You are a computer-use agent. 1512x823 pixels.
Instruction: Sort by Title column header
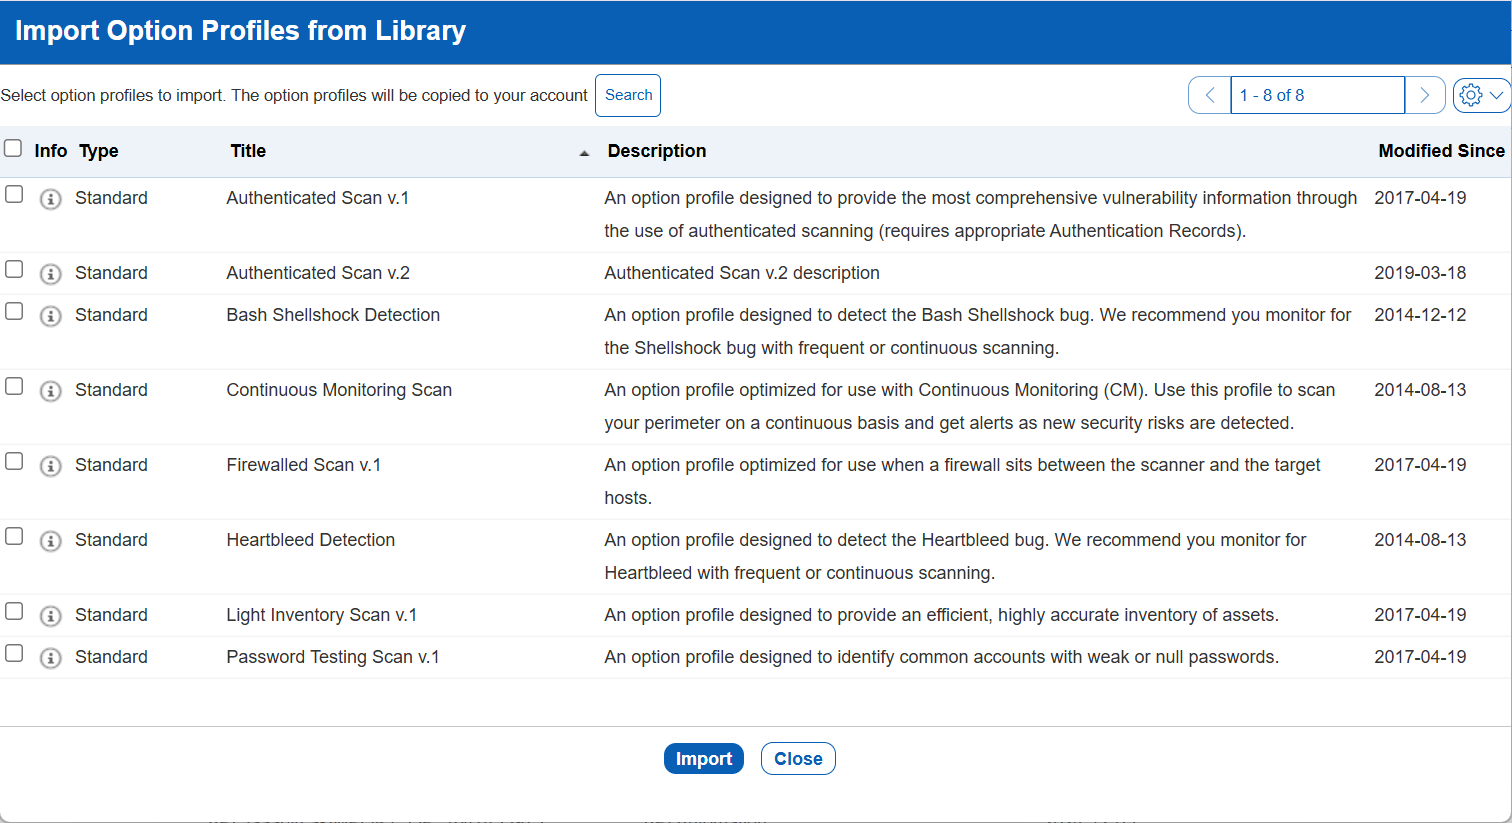pos(248,151)
